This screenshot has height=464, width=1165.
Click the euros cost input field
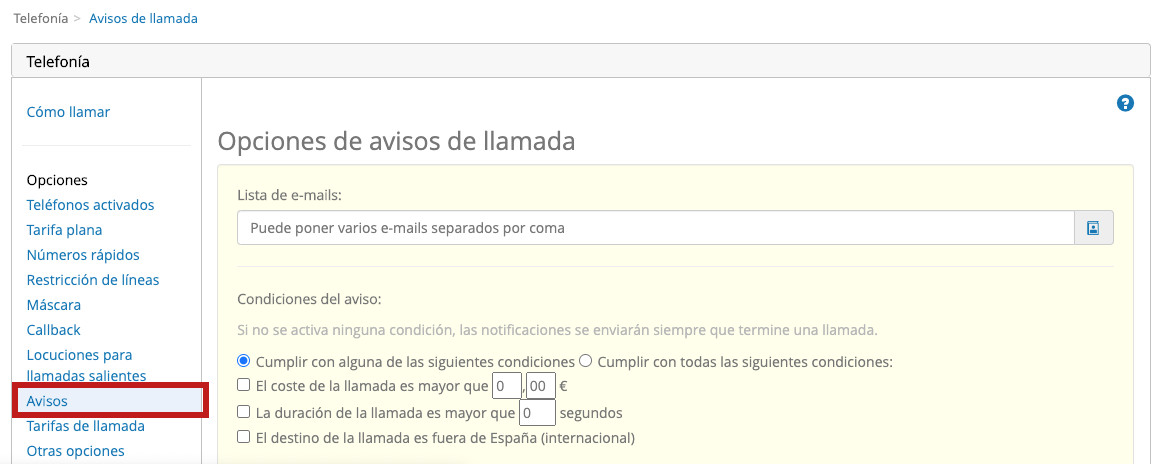coord(506,386)
